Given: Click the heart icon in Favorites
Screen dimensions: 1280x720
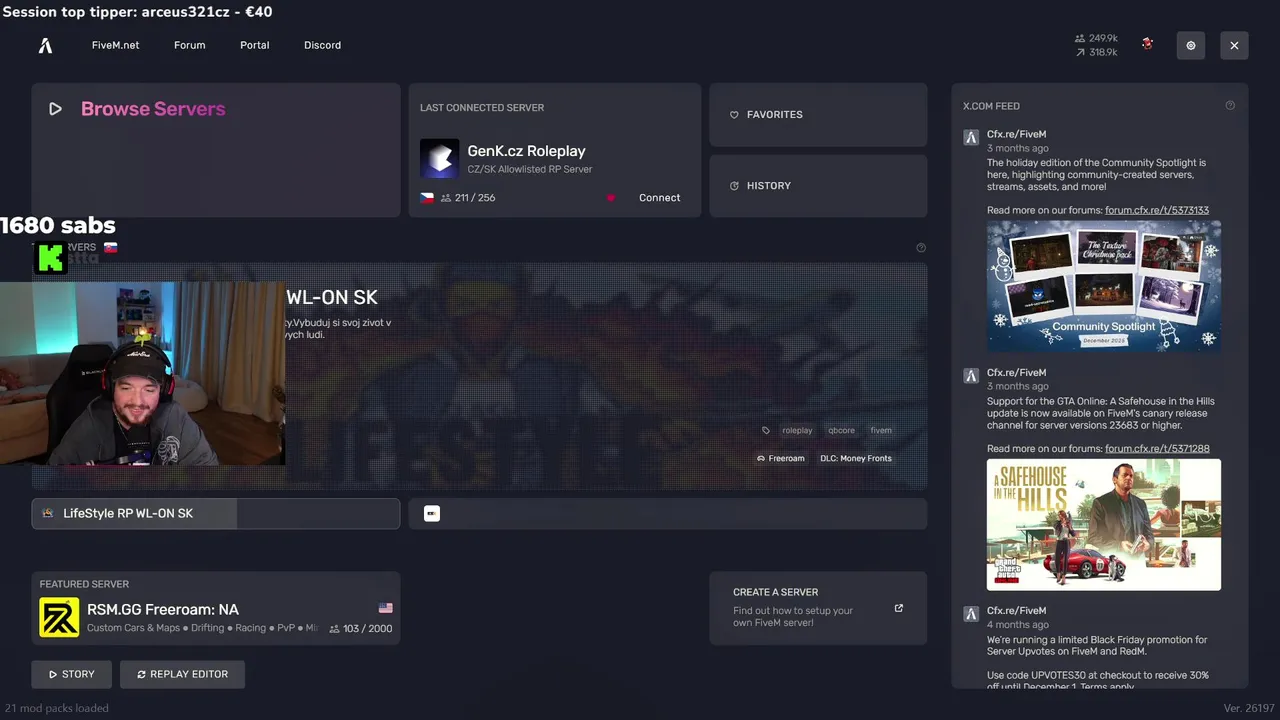Looking at the screenshot, I should [734, 115].
